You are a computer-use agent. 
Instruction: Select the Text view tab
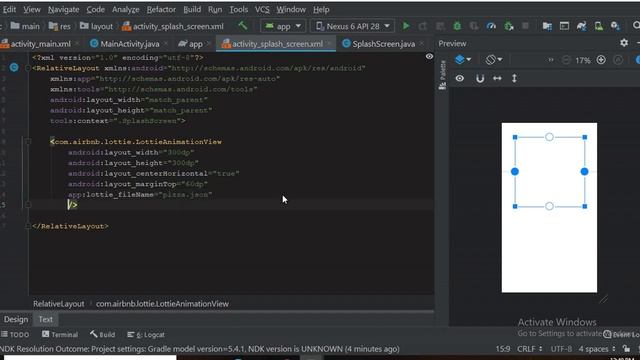click(46, 319)
